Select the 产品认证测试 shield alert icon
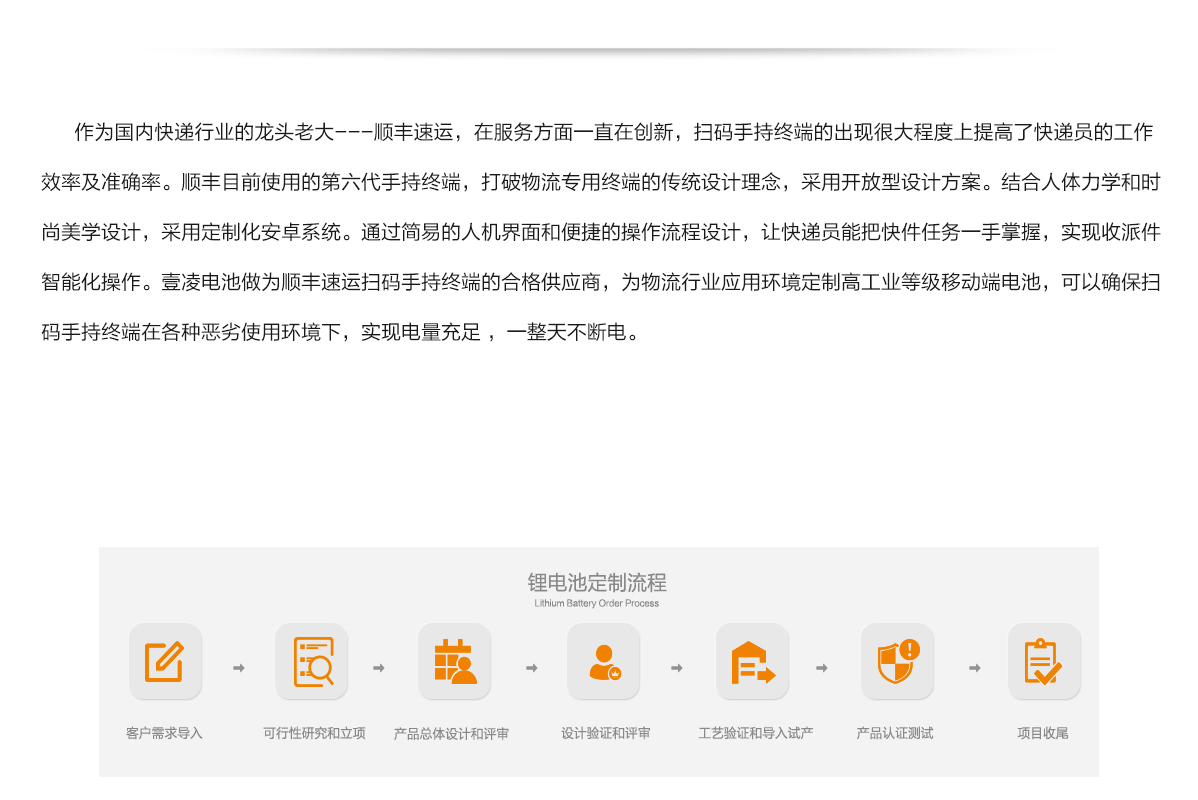This screenshot has height=800, width=1198. 897,662
